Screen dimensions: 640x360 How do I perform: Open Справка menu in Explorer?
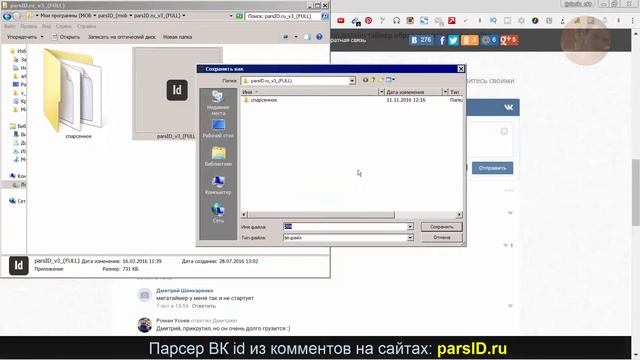87,26
